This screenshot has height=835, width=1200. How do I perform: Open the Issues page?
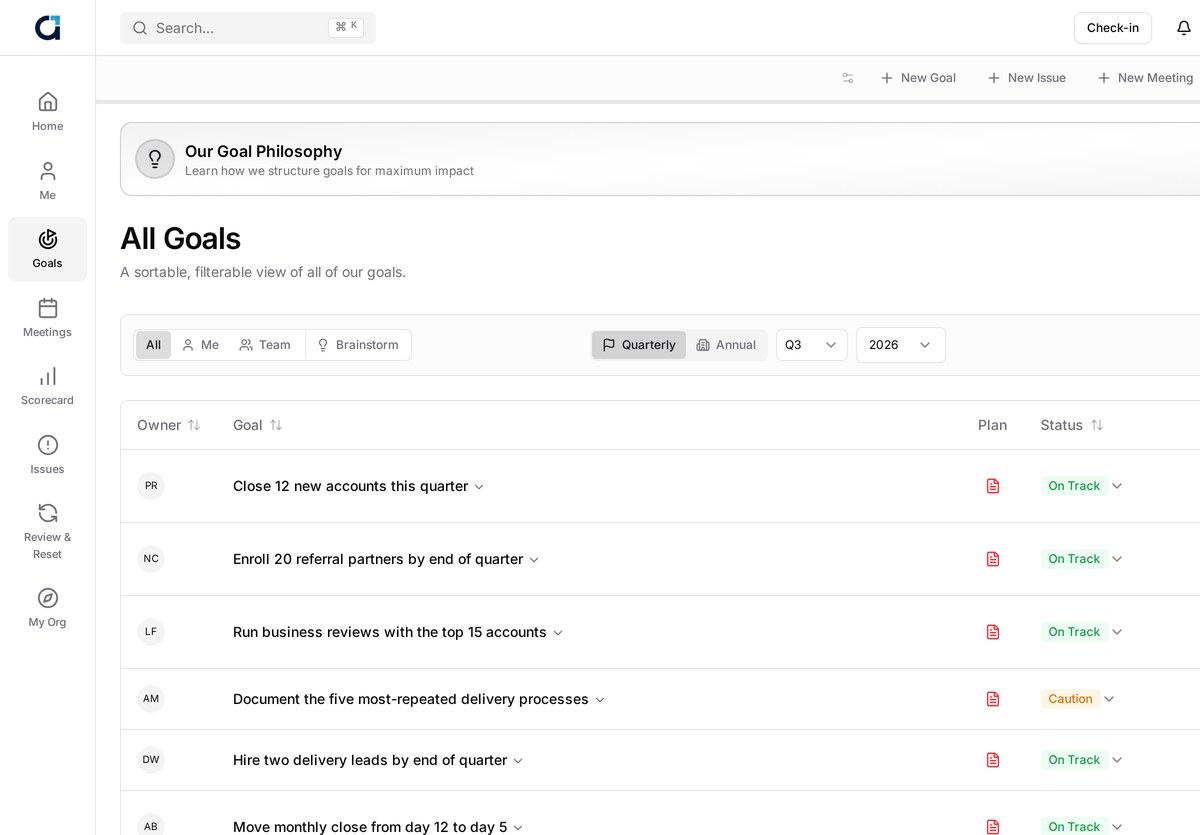pyautogui.click(x=47, y=454)
